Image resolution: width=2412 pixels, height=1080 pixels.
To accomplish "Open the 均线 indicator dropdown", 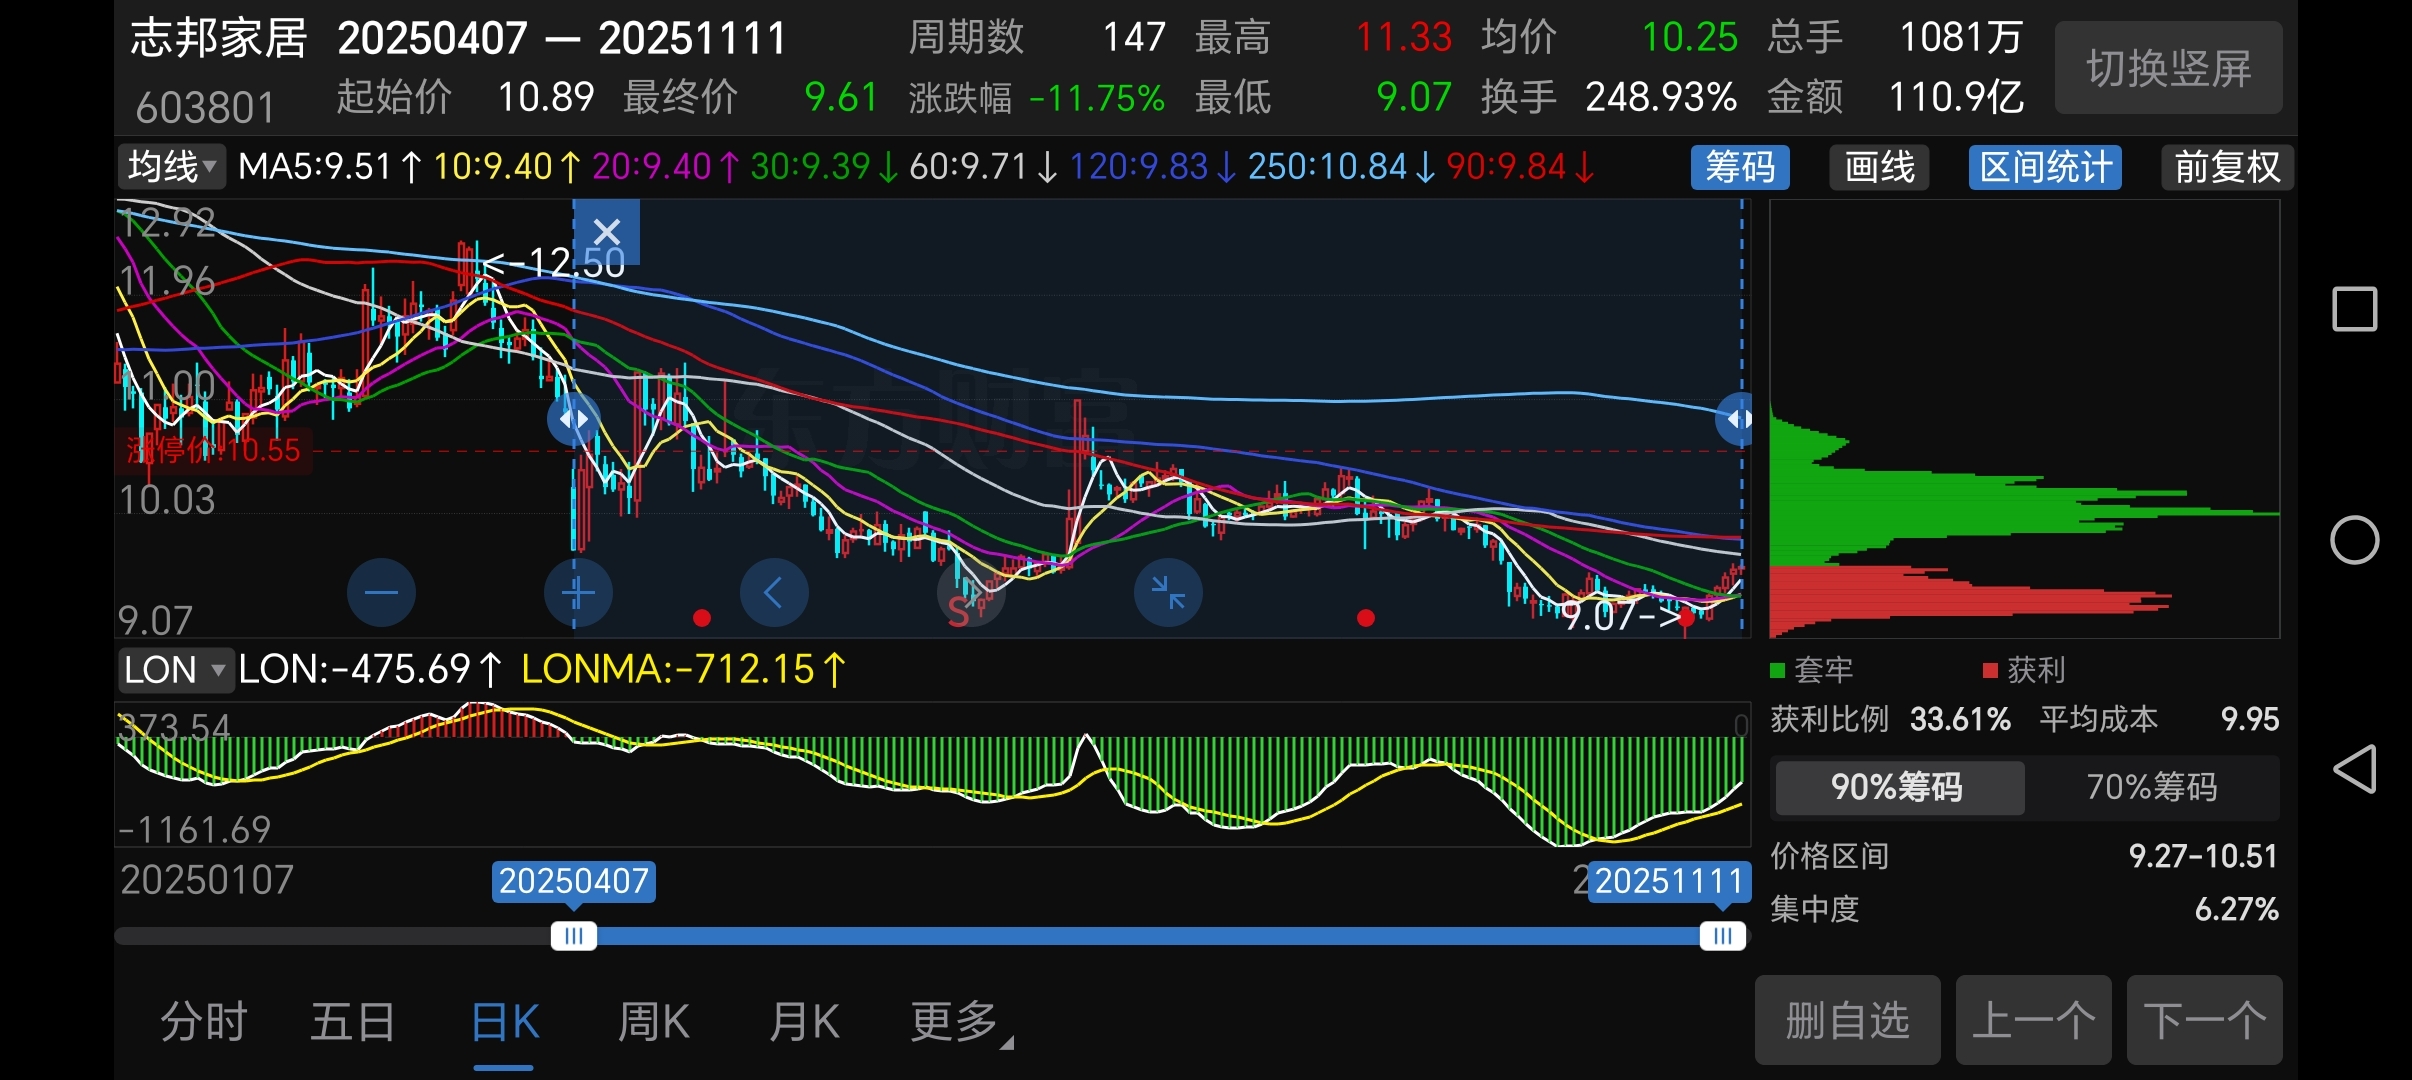I will (x=172, y=167).
